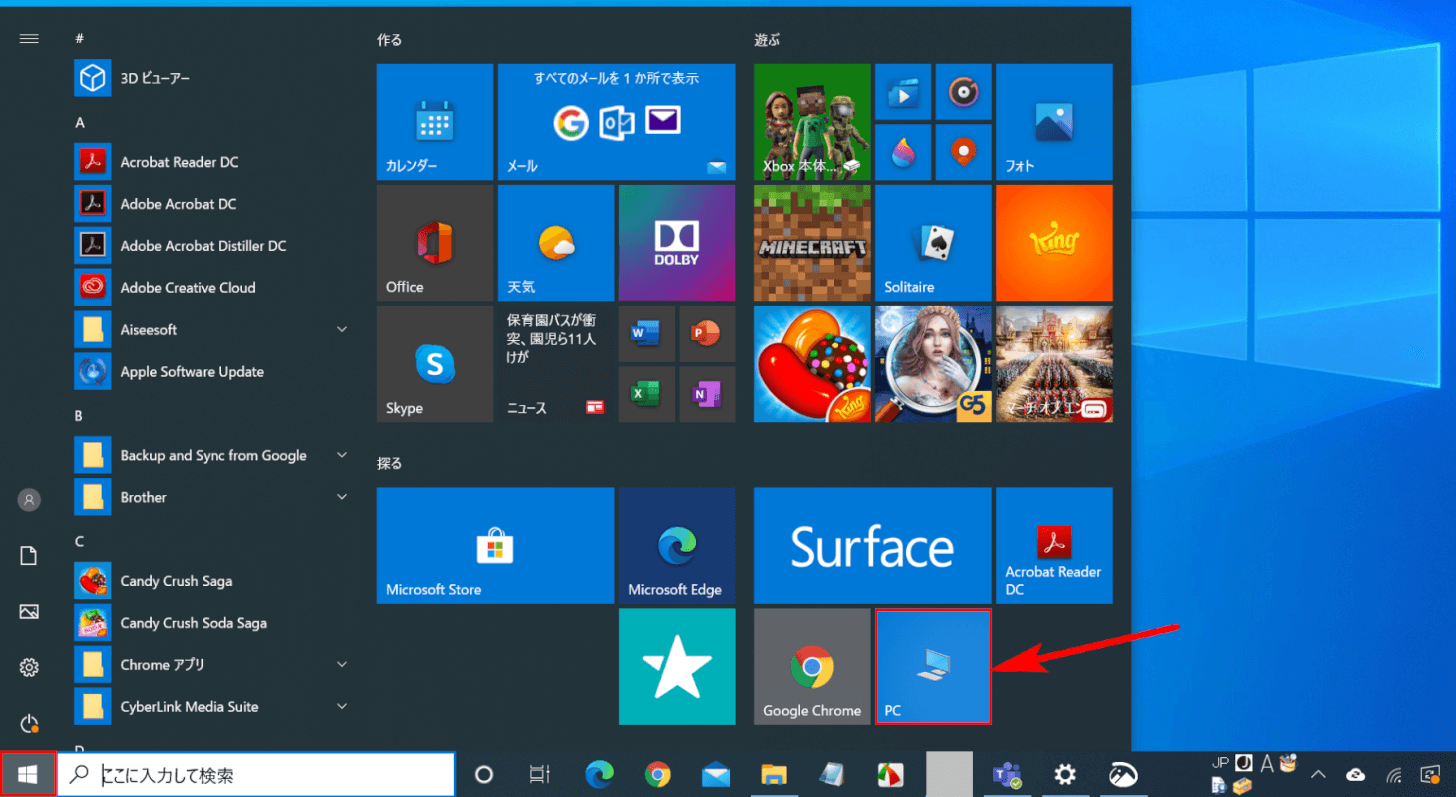
Task: Open the カレンダー tile
Action: click(435, 122)
